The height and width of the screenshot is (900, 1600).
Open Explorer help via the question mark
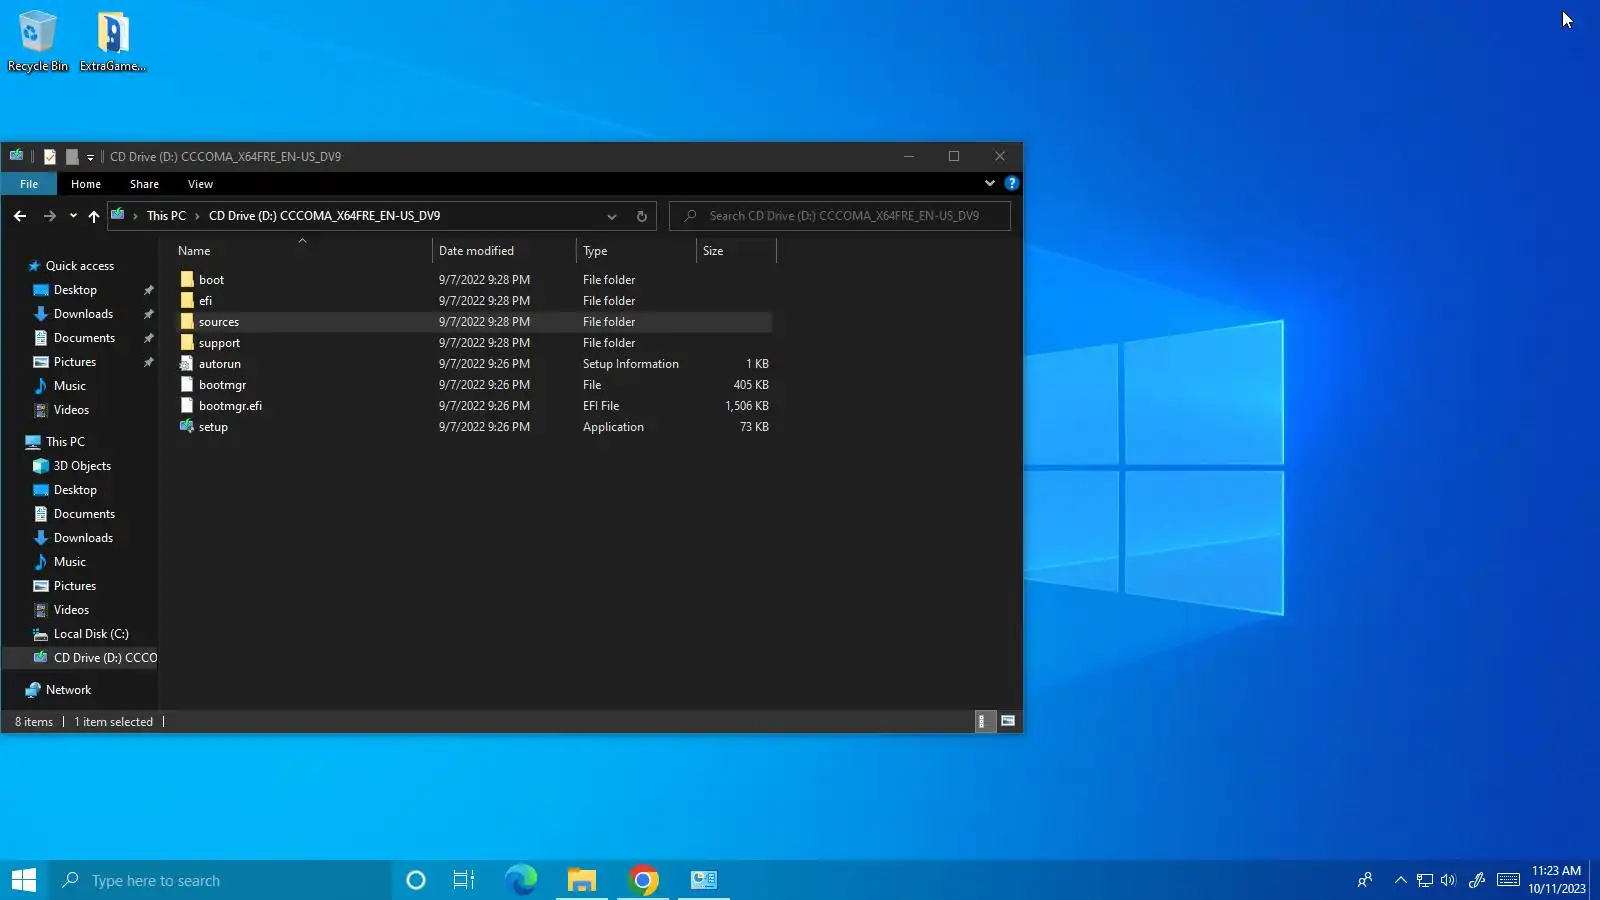(x=1011, y=183)
